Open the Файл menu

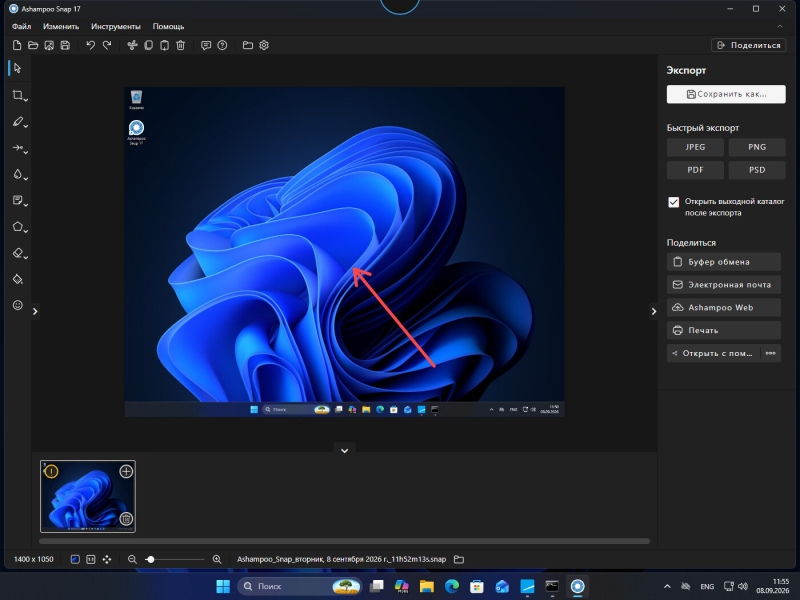tap(21, 27)
